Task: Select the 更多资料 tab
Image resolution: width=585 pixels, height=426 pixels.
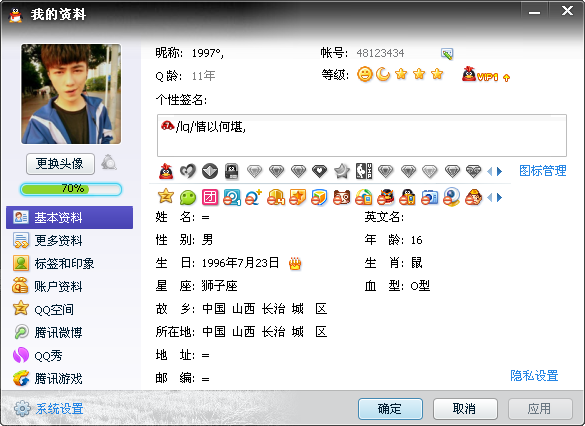Action: [x=69, y=241]
